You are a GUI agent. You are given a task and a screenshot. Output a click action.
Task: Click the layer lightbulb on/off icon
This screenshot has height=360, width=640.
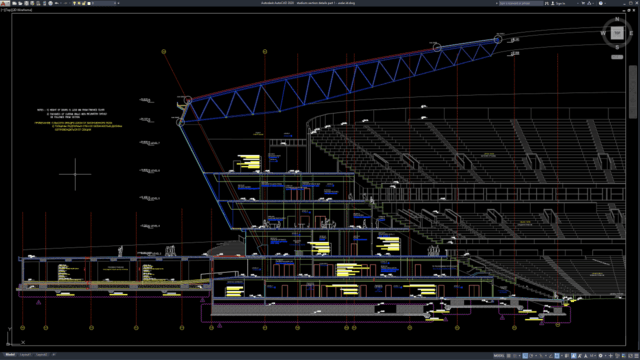[74, 3]
